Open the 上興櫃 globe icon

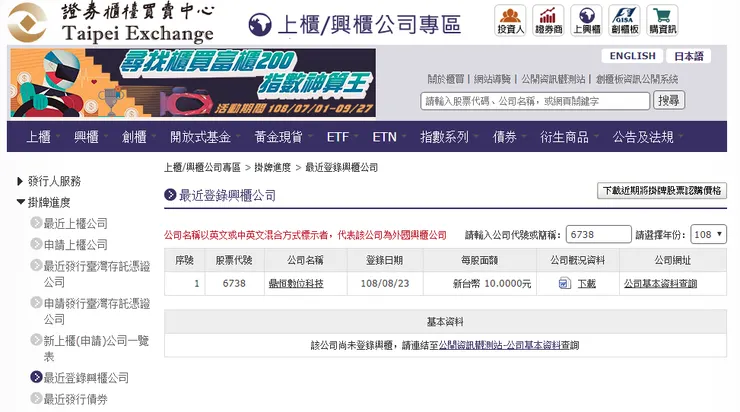[x=586, y=20]
